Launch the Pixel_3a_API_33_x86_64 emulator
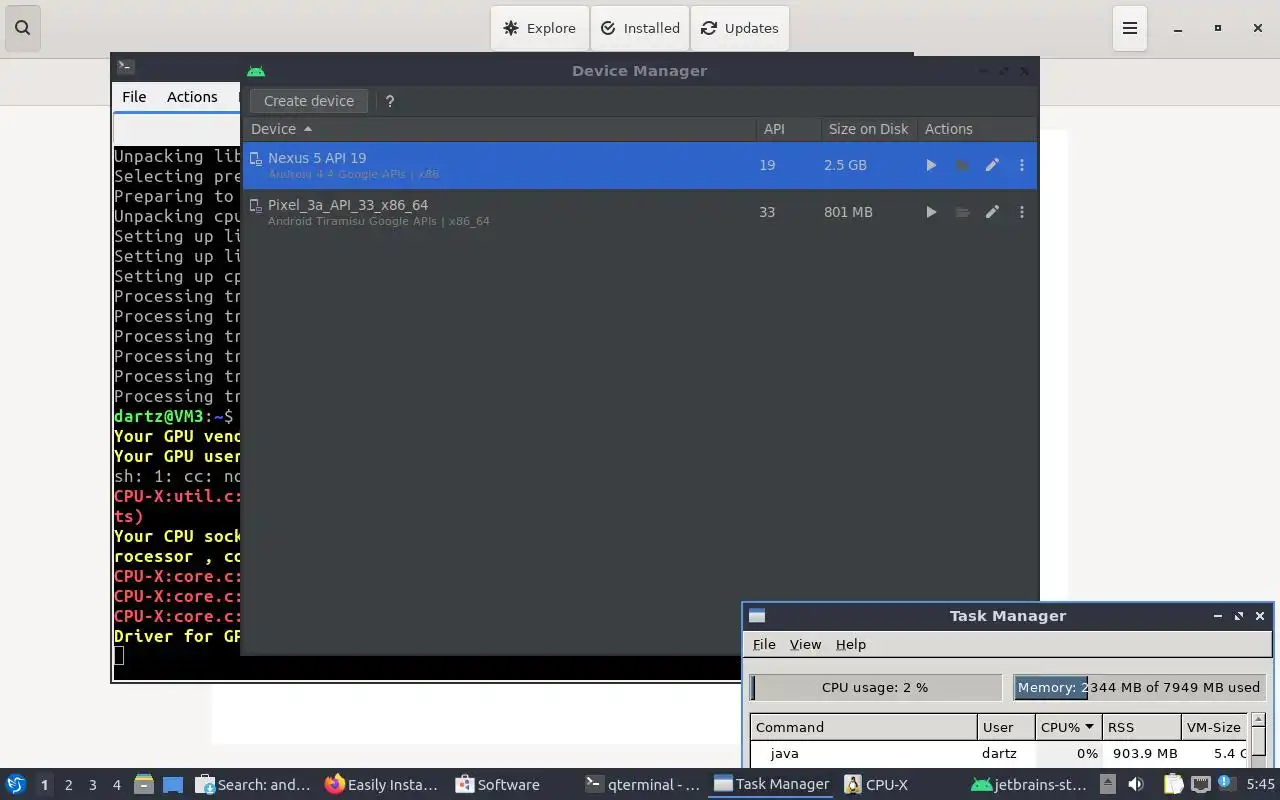 coord(931,212)
